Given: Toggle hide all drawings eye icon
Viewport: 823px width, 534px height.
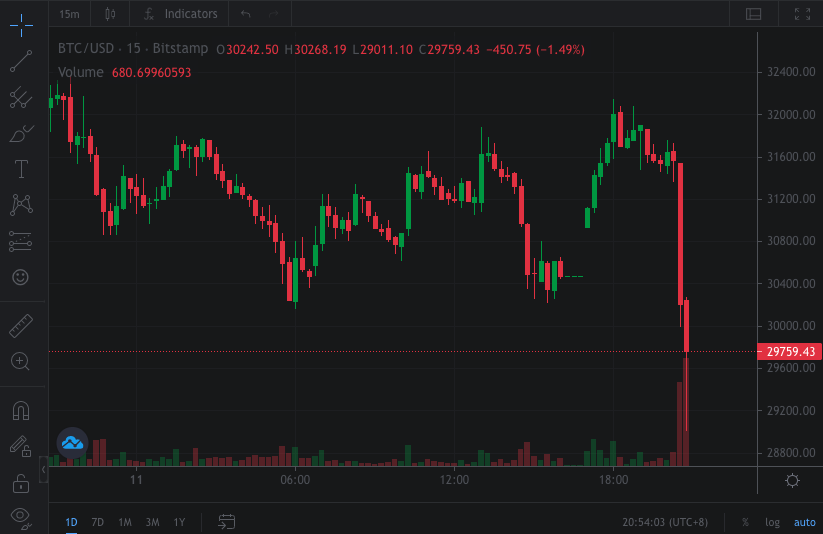Looking at the screenshot, I should [x=21, y=516].
